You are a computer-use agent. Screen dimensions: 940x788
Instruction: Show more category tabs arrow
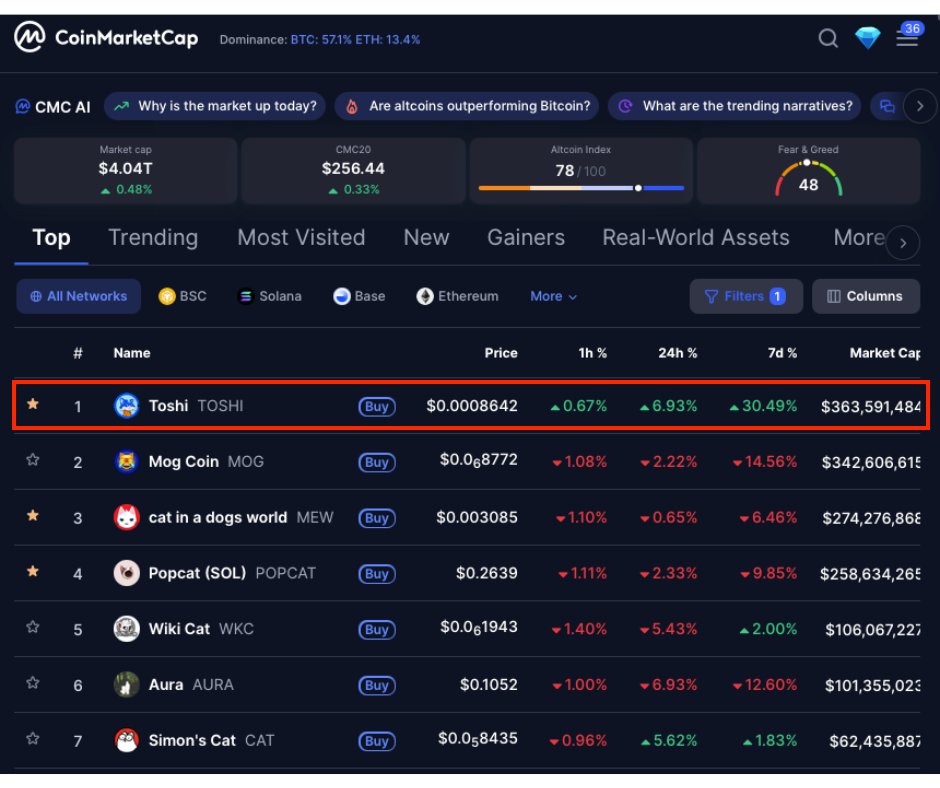click(x=903, y=243)
